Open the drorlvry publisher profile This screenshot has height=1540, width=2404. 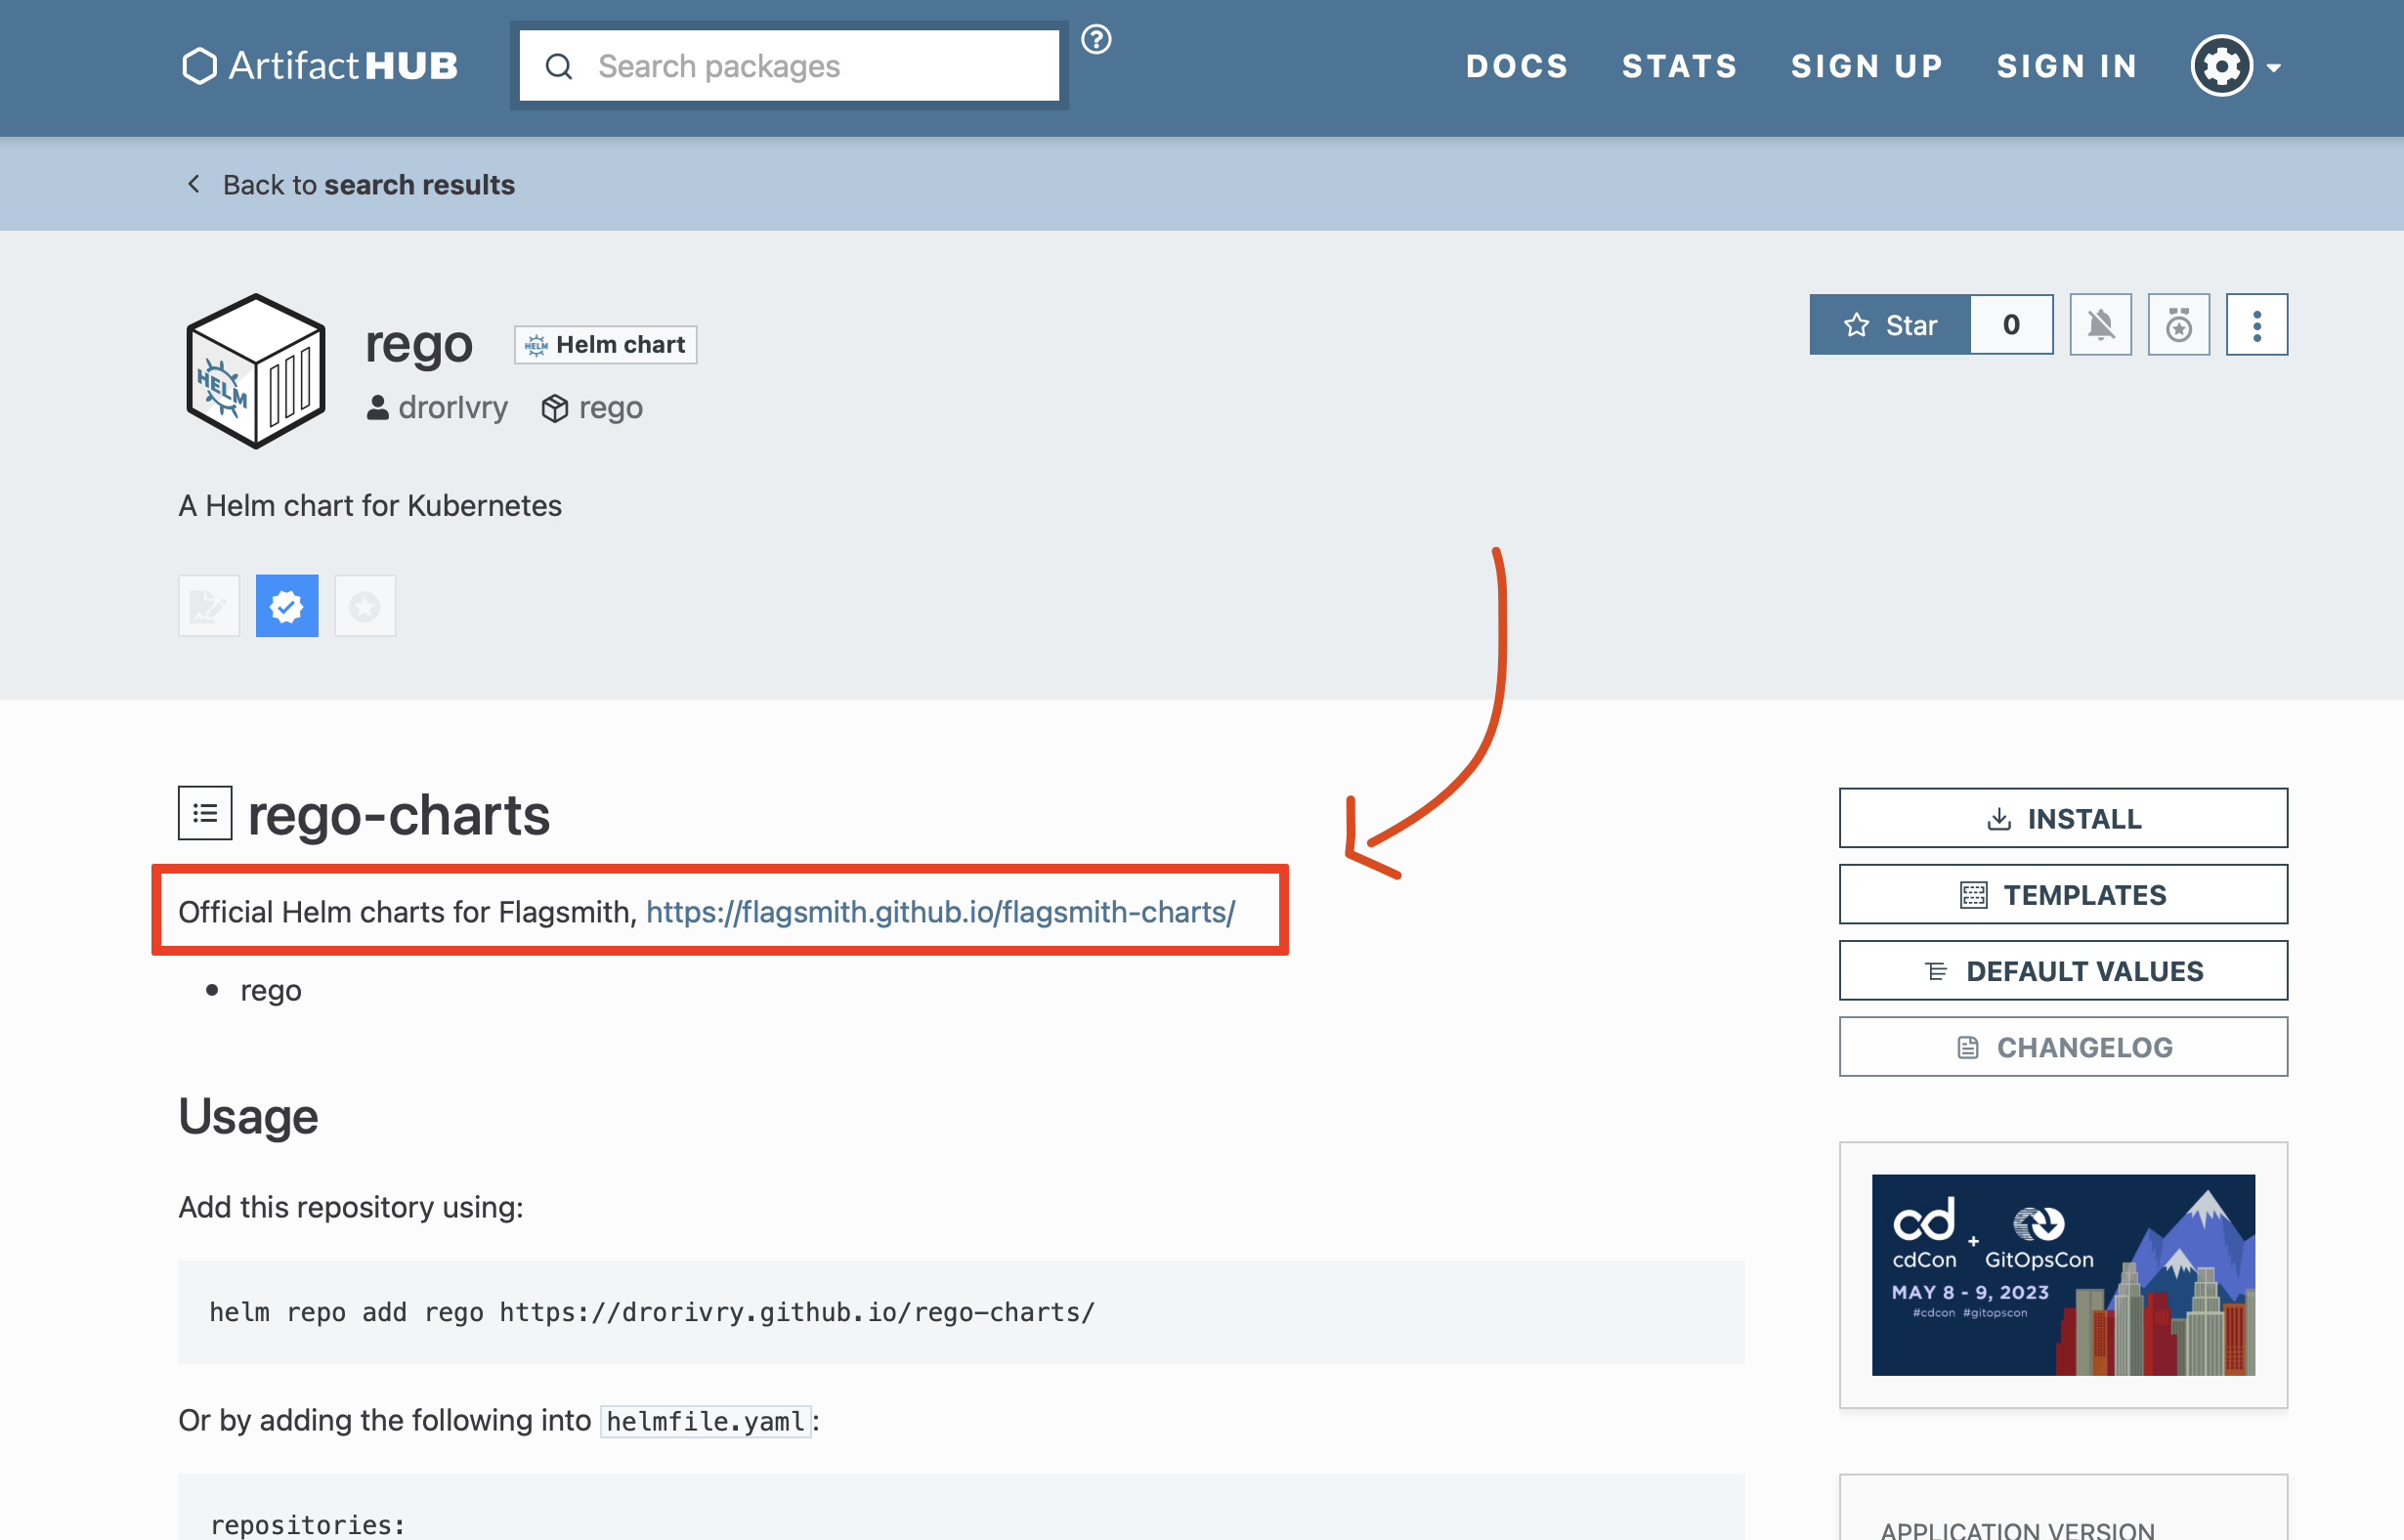click(437, 408)
